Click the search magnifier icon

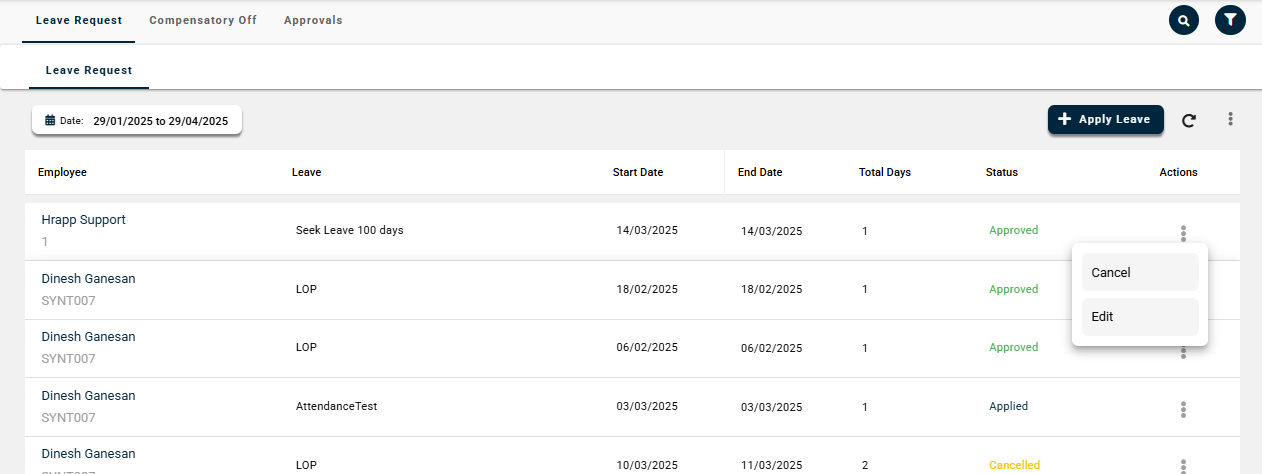pos(1183,20)
